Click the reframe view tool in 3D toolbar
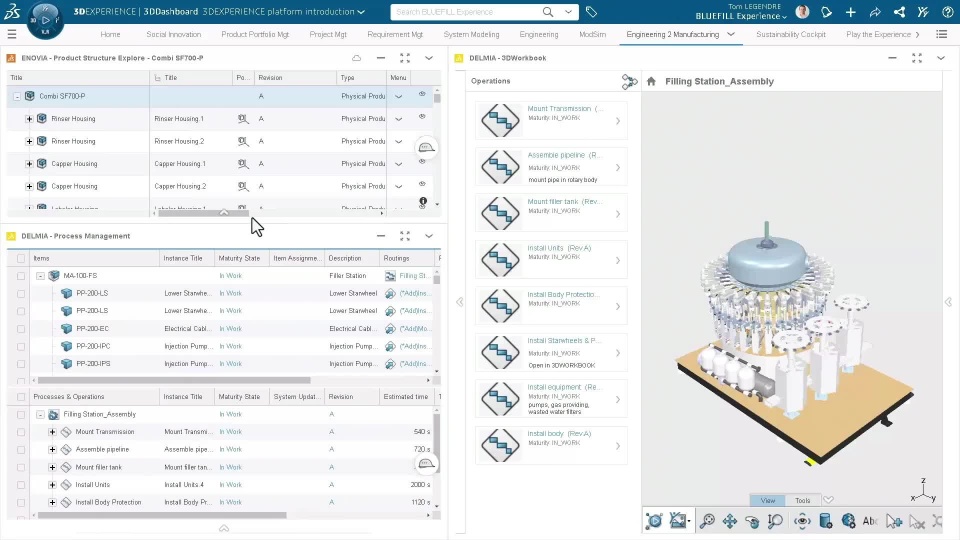 (x=654, y=521)
